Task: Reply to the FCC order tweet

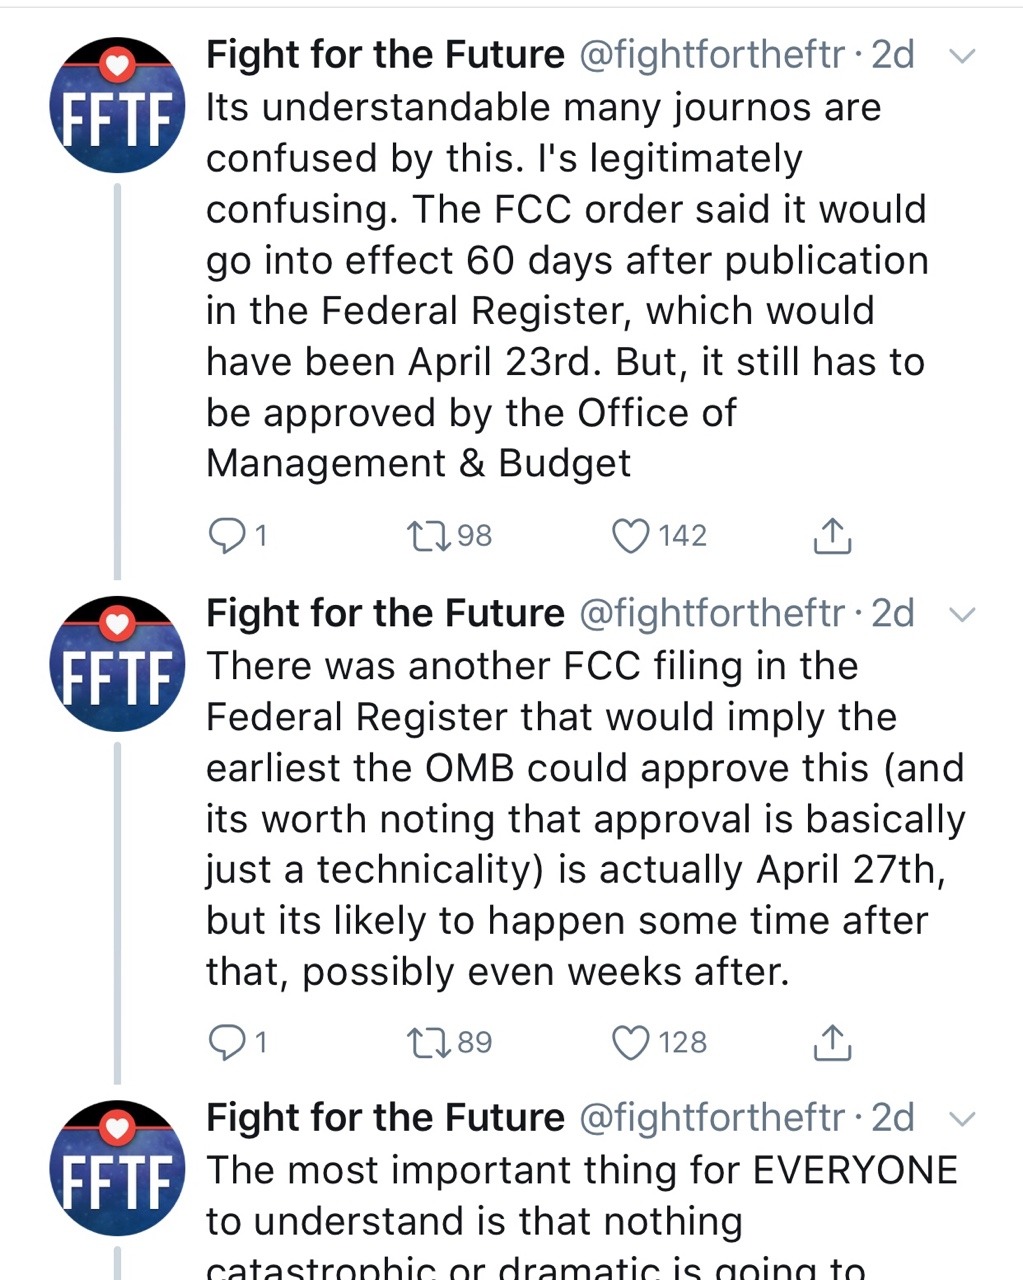Action: [x=227, y=536]
